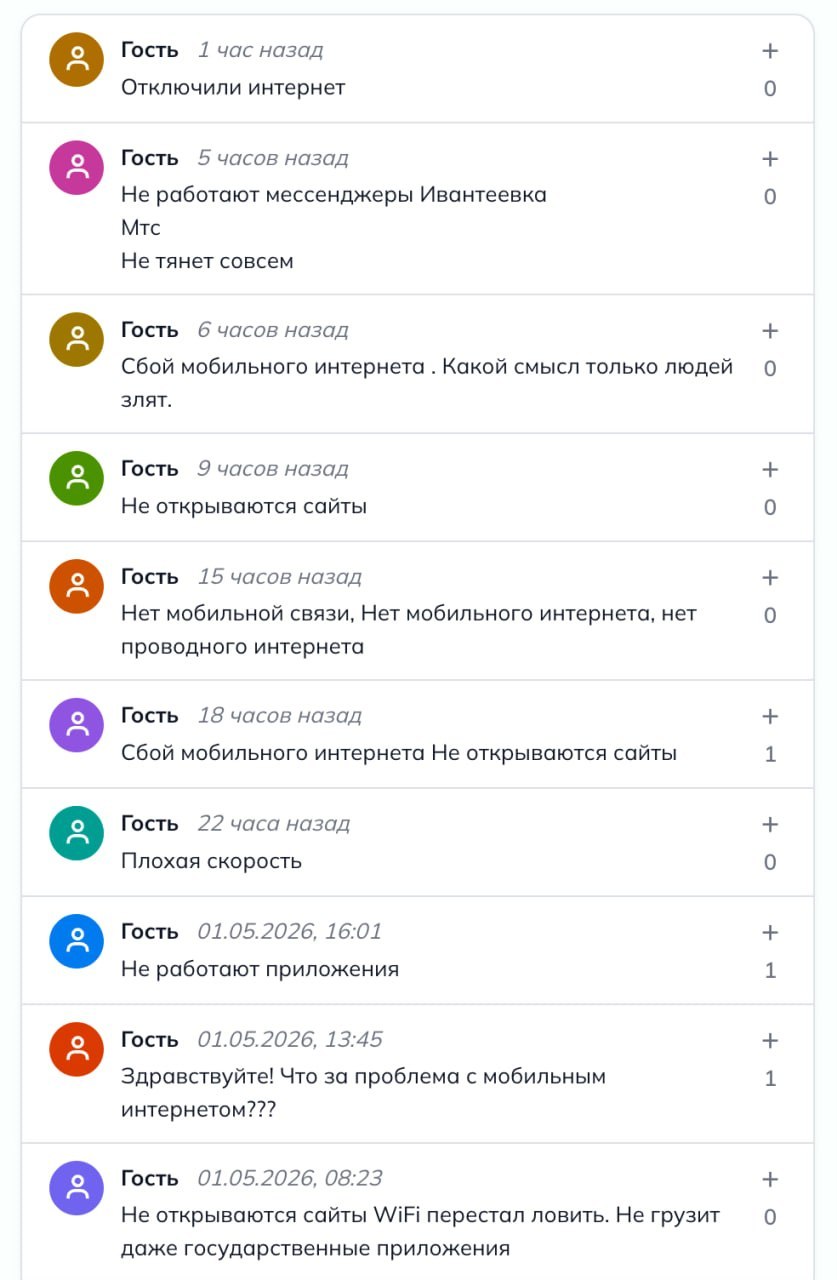
Task: Click the red avatar on the "Здравствуйте!" comment
Action: (77, 1049)
